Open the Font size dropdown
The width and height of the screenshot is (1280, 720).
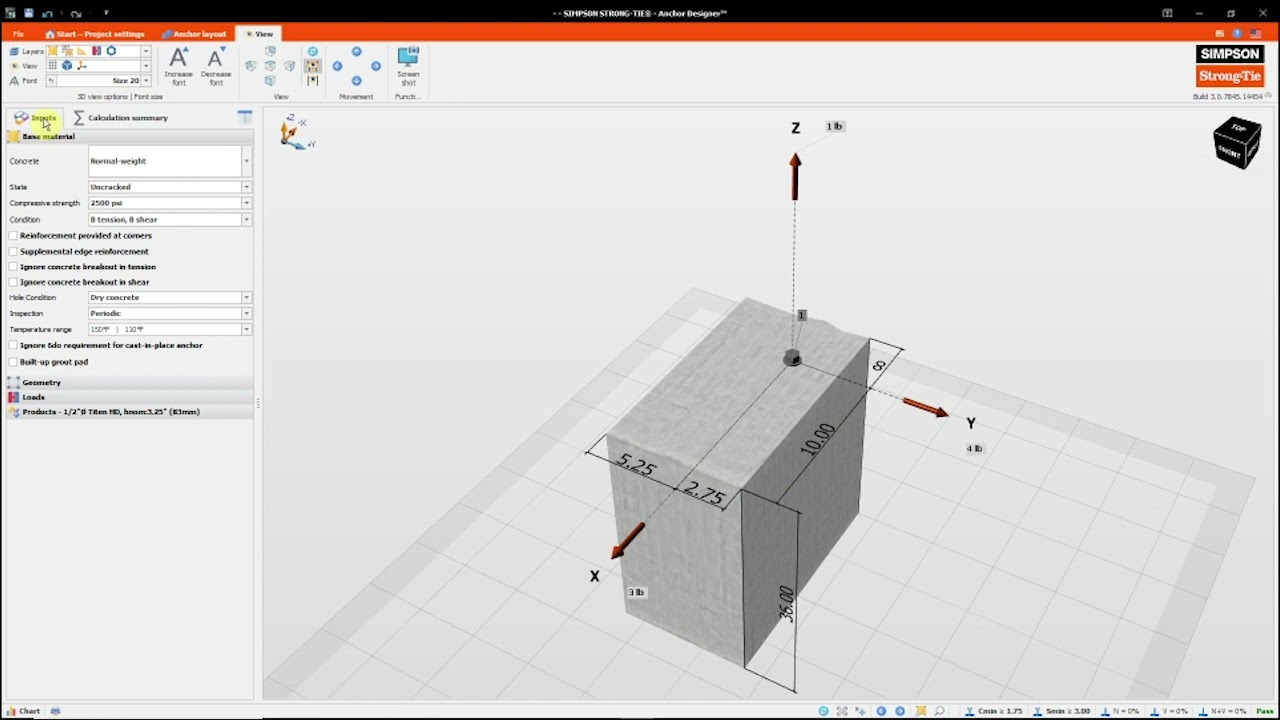tap(146, 81)
